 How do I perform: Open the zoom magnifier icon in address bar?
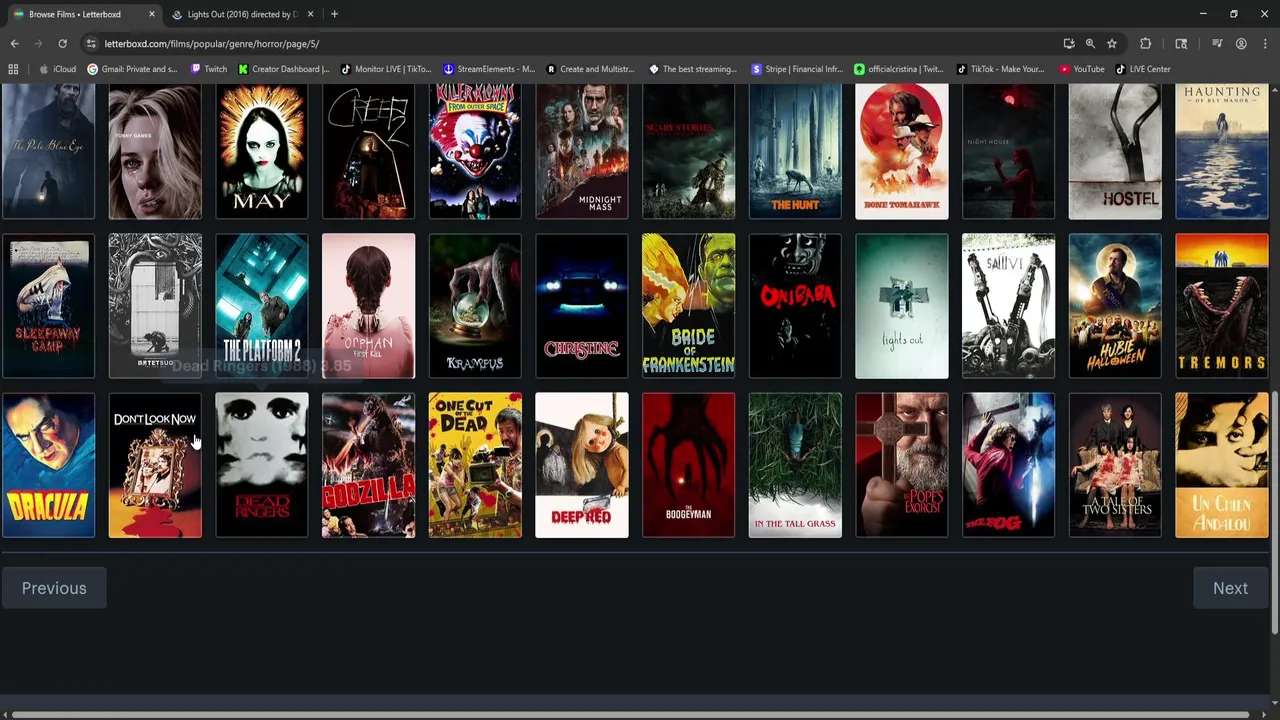pos(1090,44)
